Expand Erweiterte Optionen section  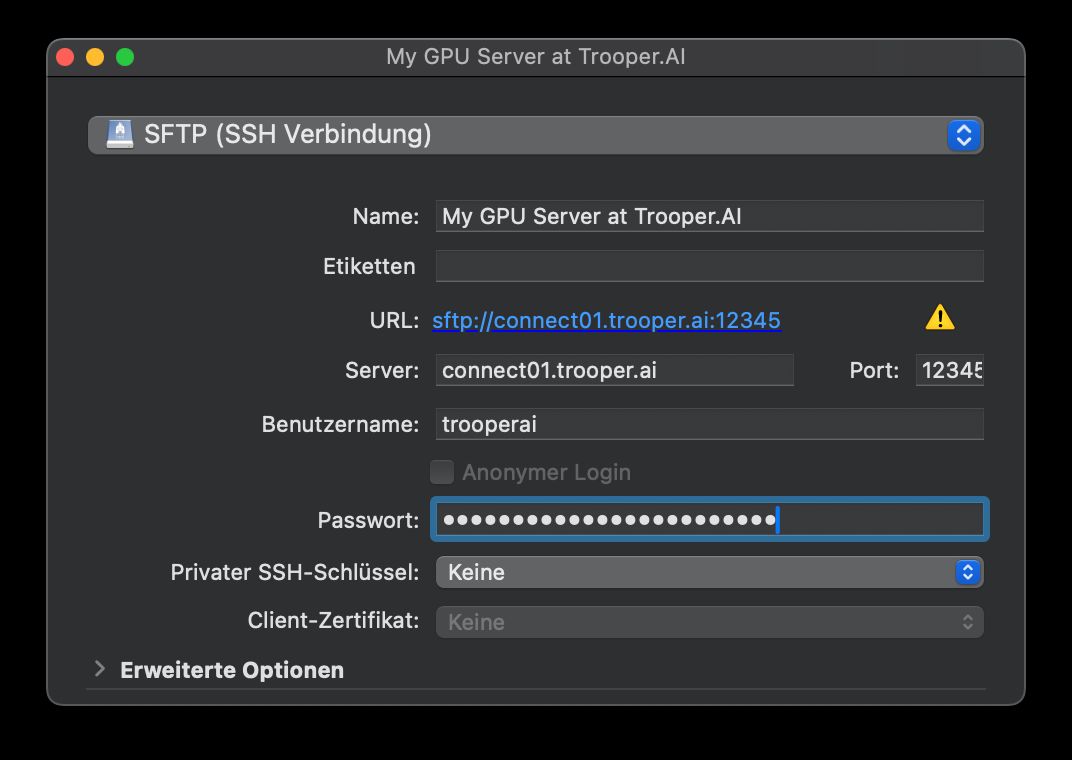coord(100,669)
